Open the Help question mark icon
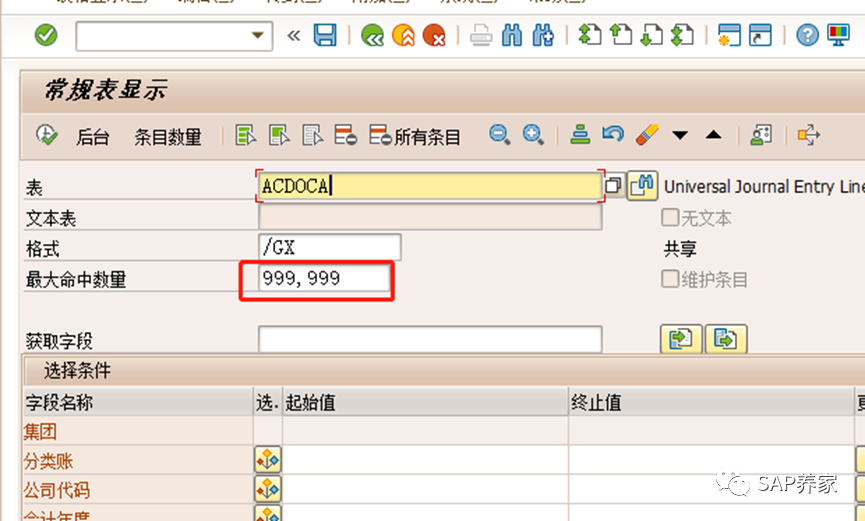865x521 pixels. pos(807,36)
